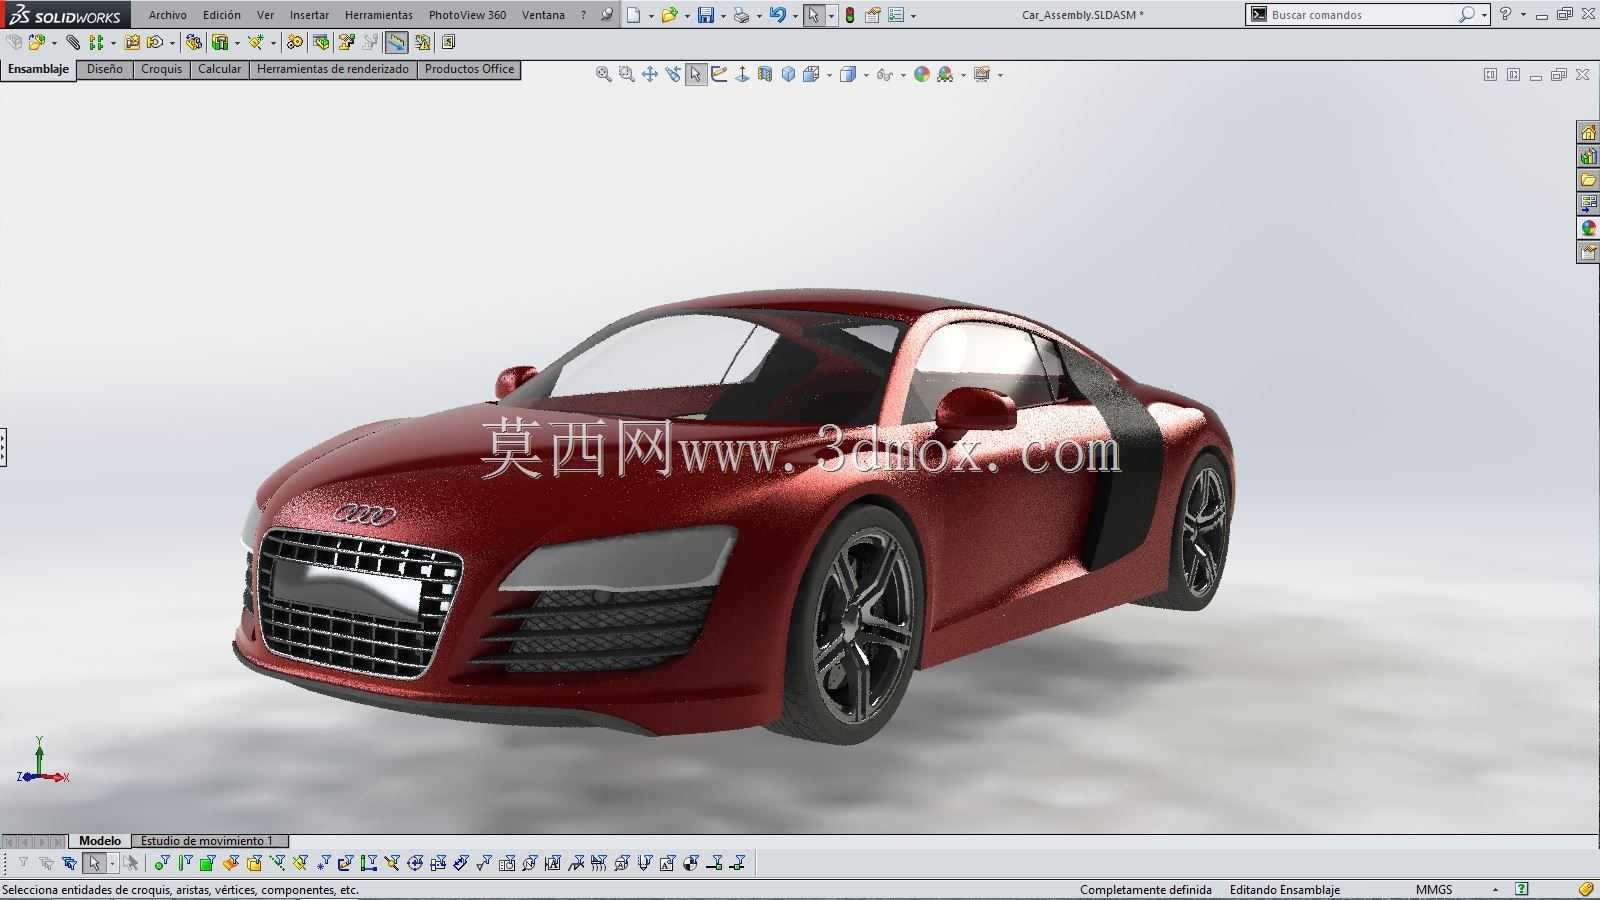Open File Explorer folder icon in task pane
This screenshot has width=1600, height=900.
click(x=1588, y=180)
